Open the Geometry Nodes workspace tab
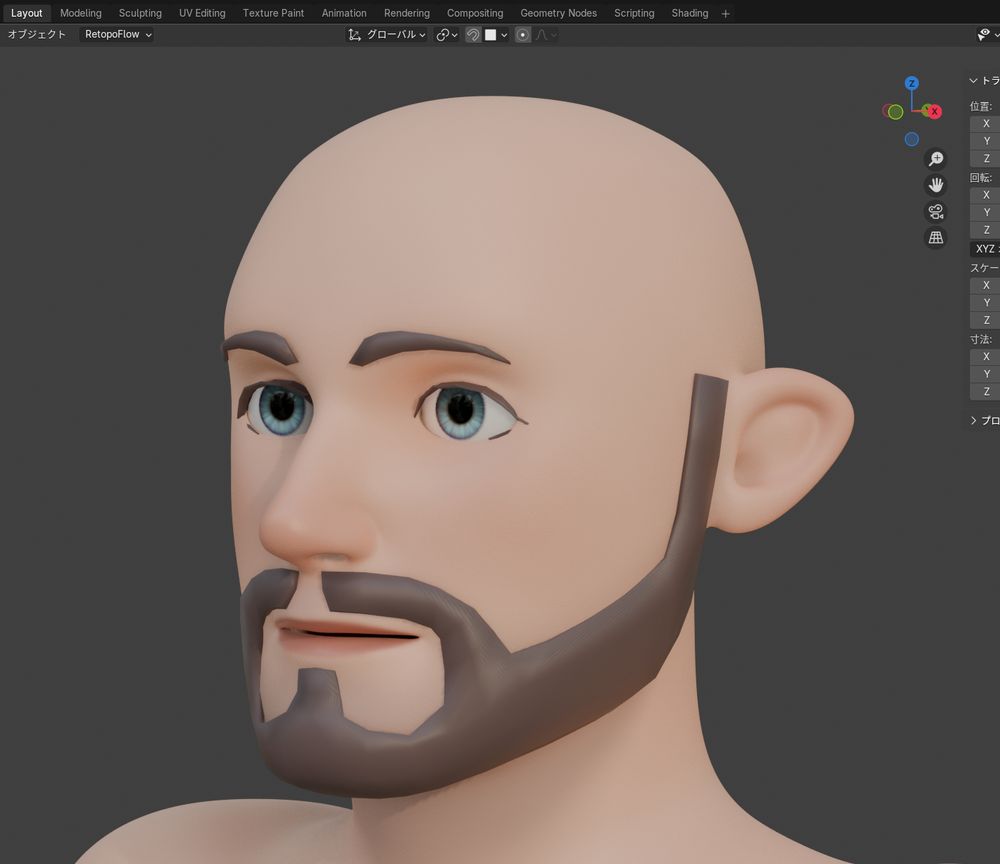The height and width of the screenshot is (864, 1000). pos(558,13)
